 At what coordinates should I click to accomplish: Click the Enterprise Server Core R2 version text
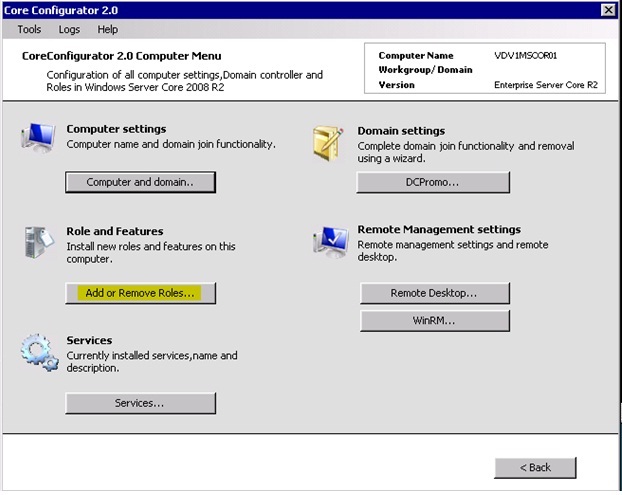[546, 85]
